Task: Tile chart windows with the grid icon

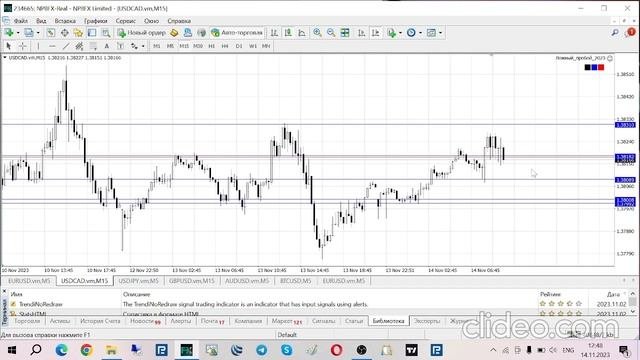Action: (345, 33)
